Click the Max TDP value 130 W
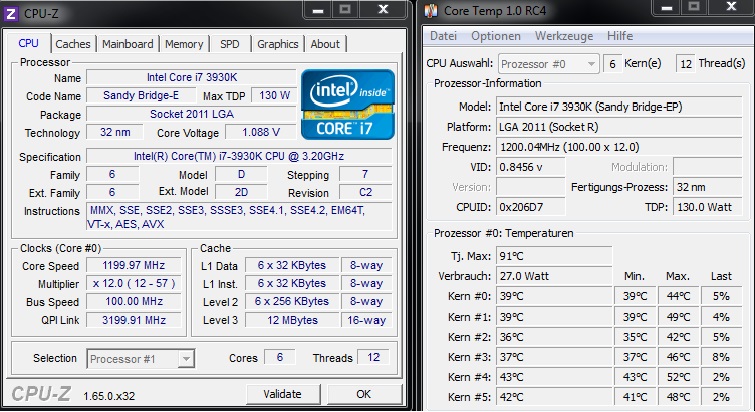This screenshot has width=755, height=412. click(274, 95)
